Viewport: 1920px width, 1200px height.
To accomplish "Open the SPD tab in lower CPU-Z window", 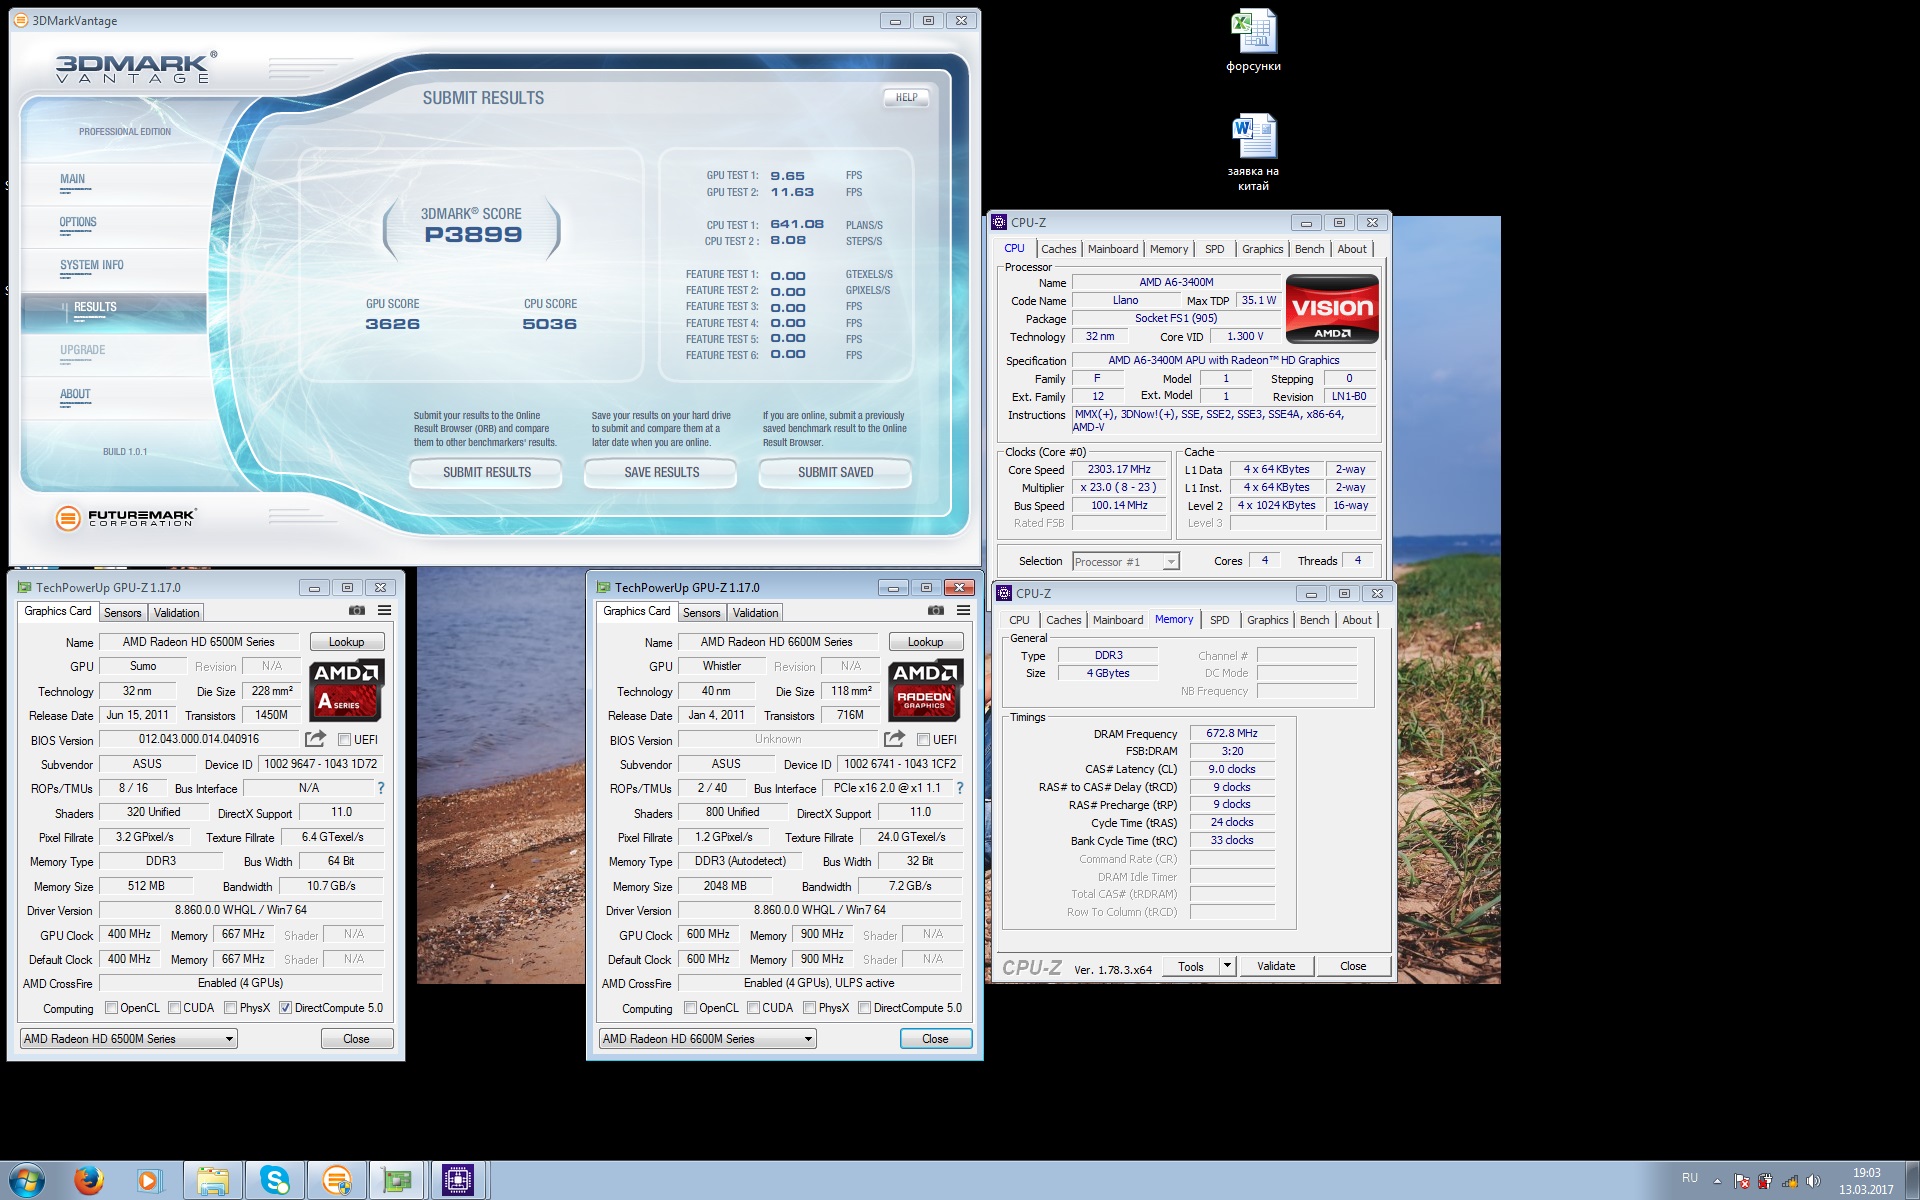I will click(x=1219, y=620).
